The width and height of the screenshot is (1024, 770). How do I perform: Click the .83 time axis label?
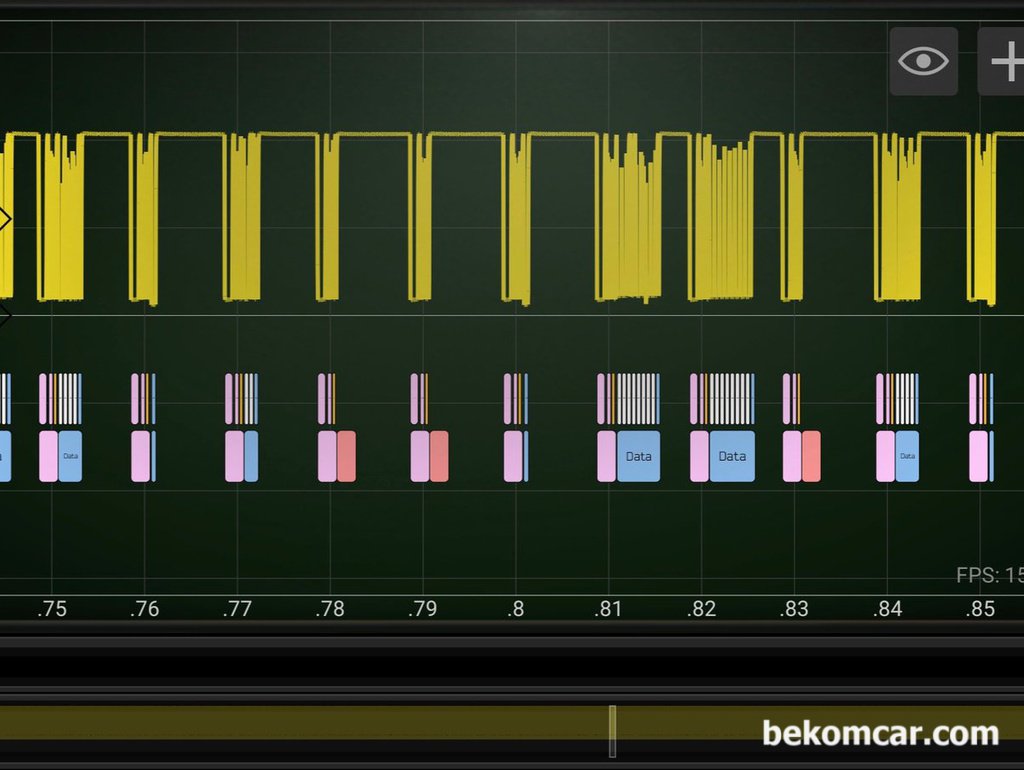point(794,609)
